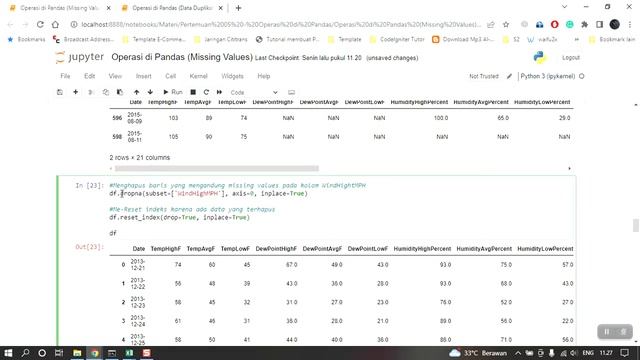Open Windows Start menu
640x360 pixels.
click(8, 353)
